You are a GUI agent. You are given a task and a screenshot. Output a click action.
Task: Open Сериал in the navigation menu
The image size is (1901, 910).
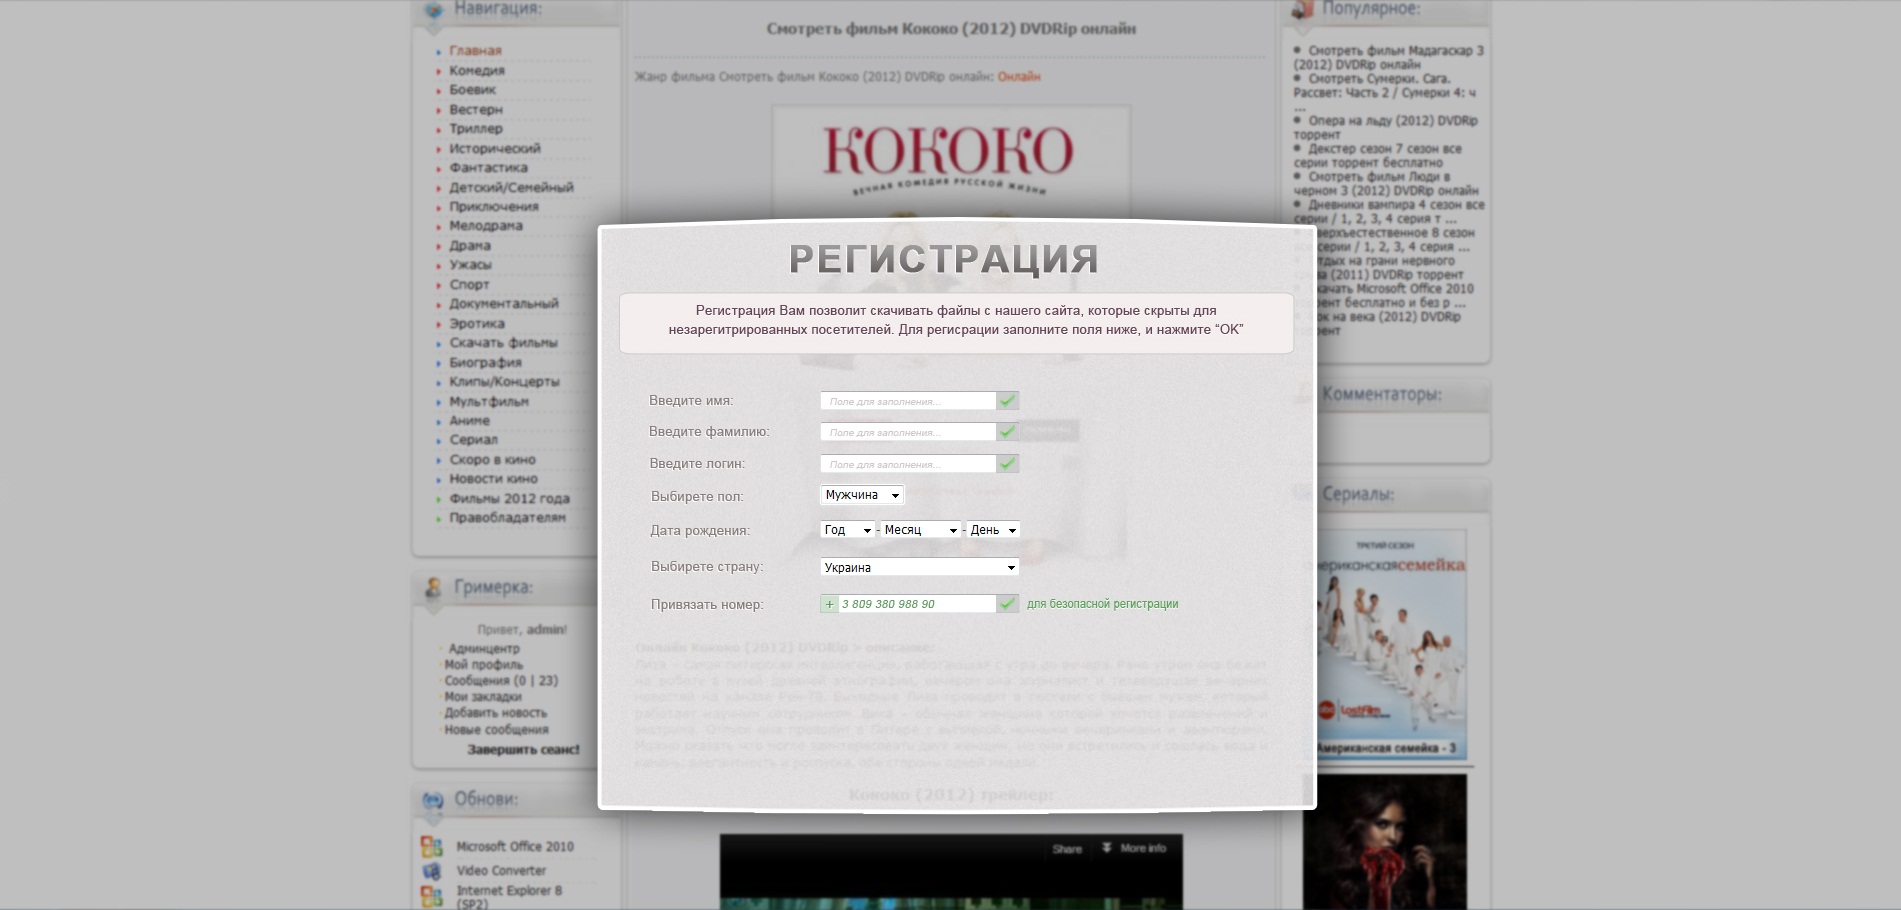coord(473,440)
